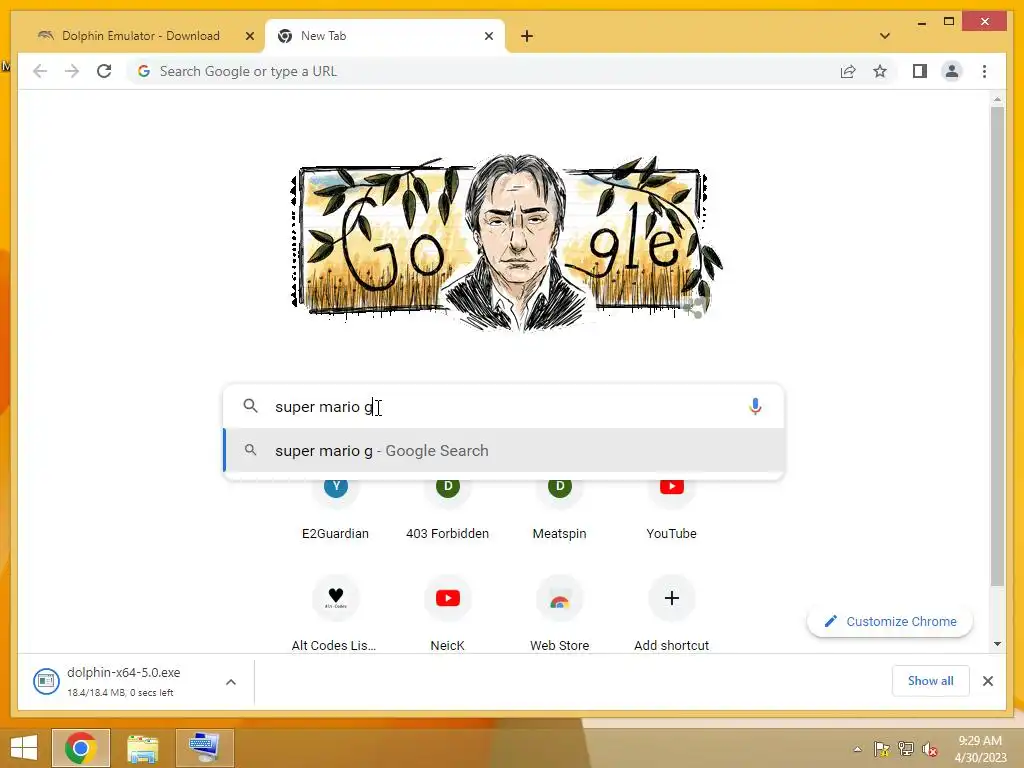Open the Alt Codes List shortcut
This screenshot has height=768, width=1024.
click(336, 614)
